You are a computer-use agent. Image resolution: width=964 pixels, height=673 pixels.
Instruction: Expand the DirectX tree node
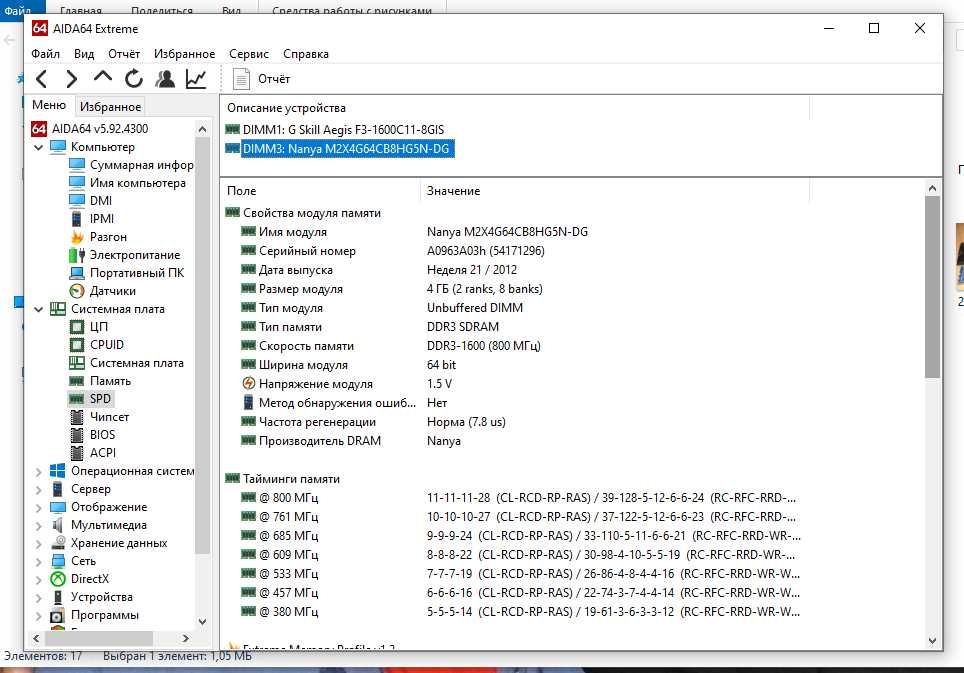(x=38, y=580)
